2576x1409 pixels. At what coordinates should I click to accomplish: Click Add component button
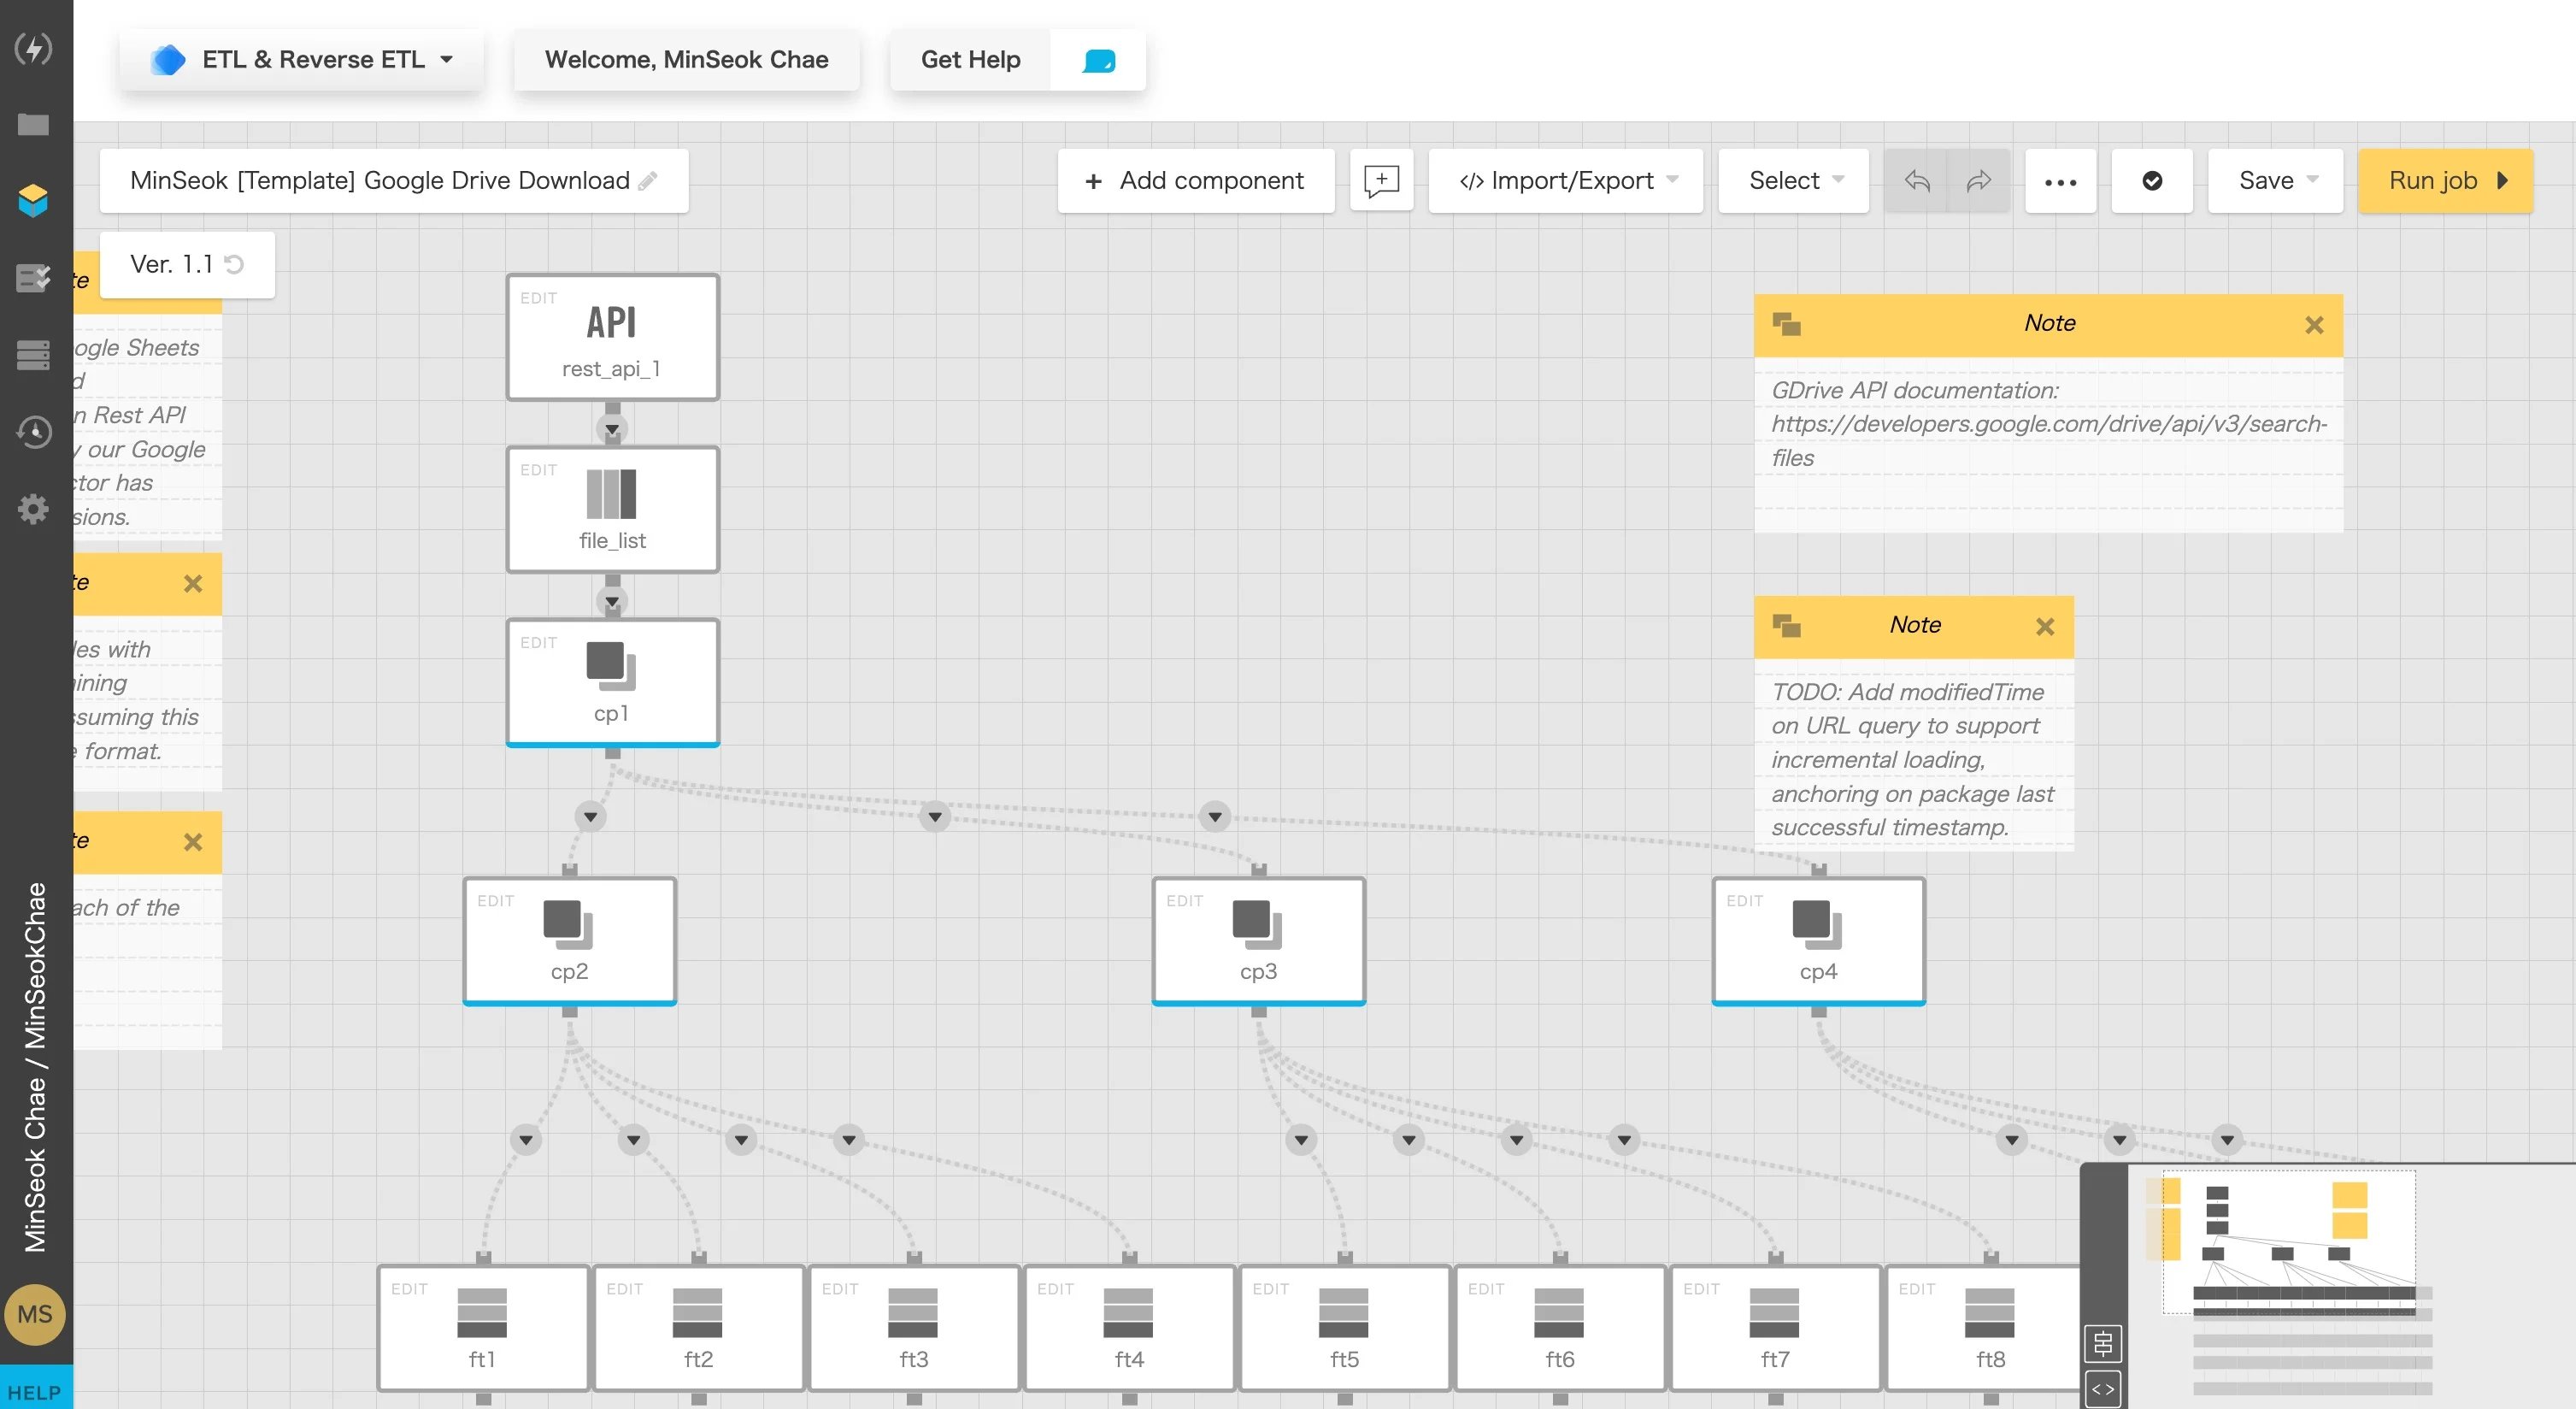[1195, 181]
